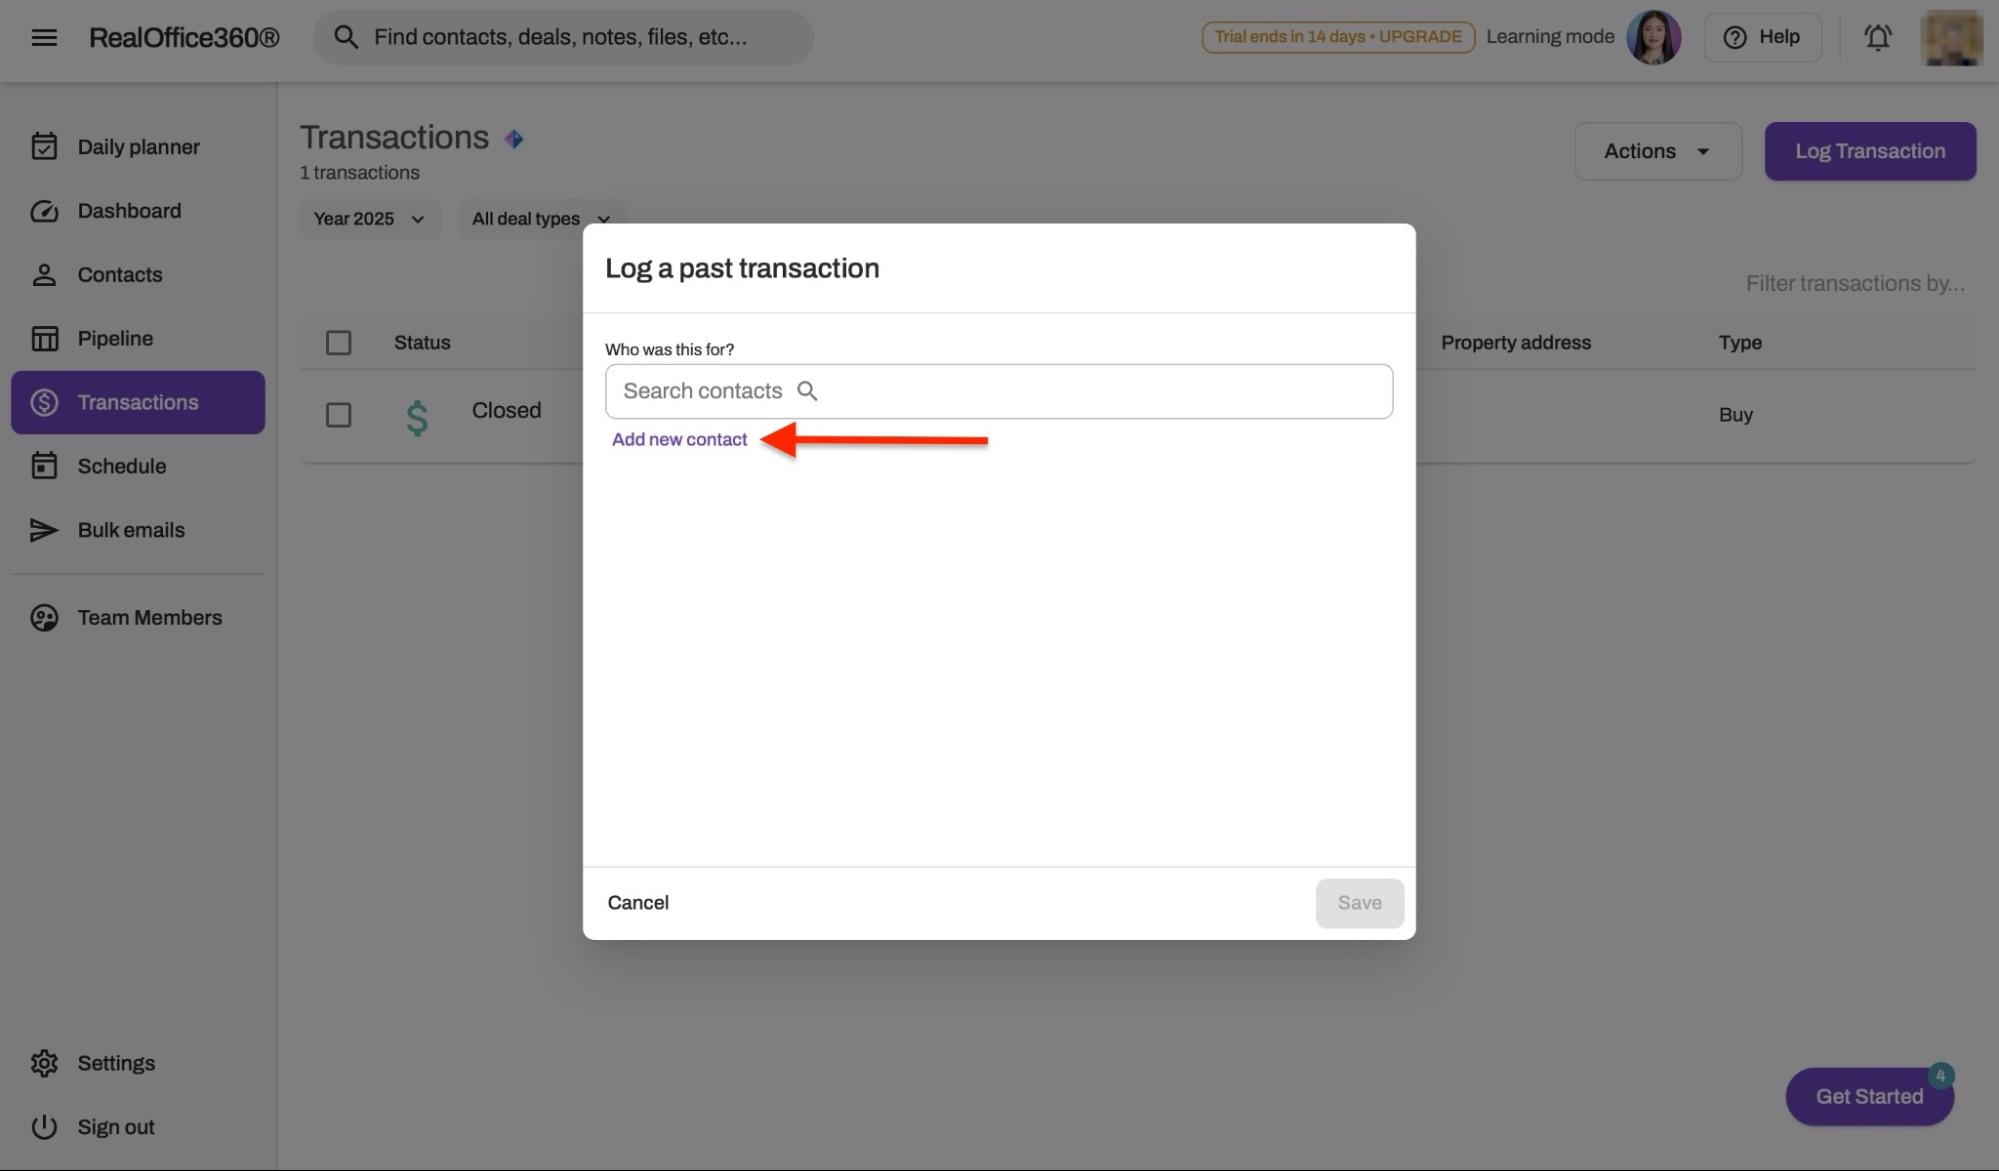Screen dimensions: 1999x1171
Task: Check the Closed transaction row checkbox
Action: click(x=338, y=415)
